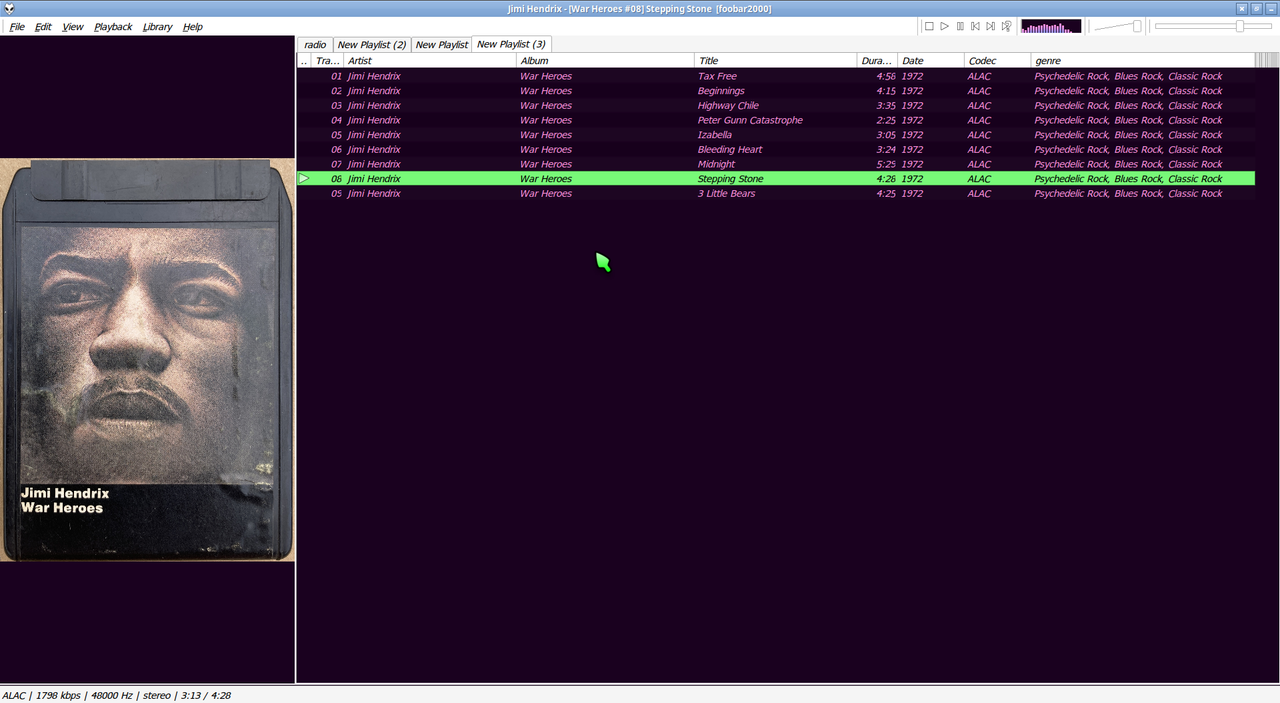This screenshot has height=703, width=1280.
Task: Adjust the volume slider knob
Action: coord(1137,26)
